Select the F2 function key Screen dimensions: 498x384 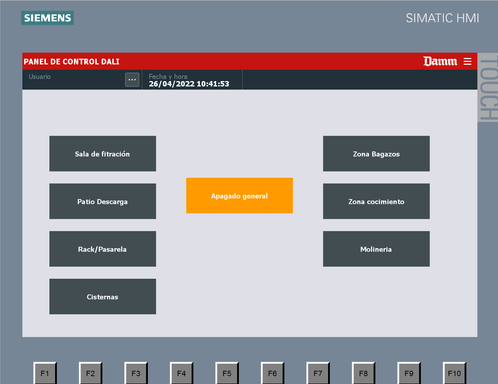tap(90, 373)
